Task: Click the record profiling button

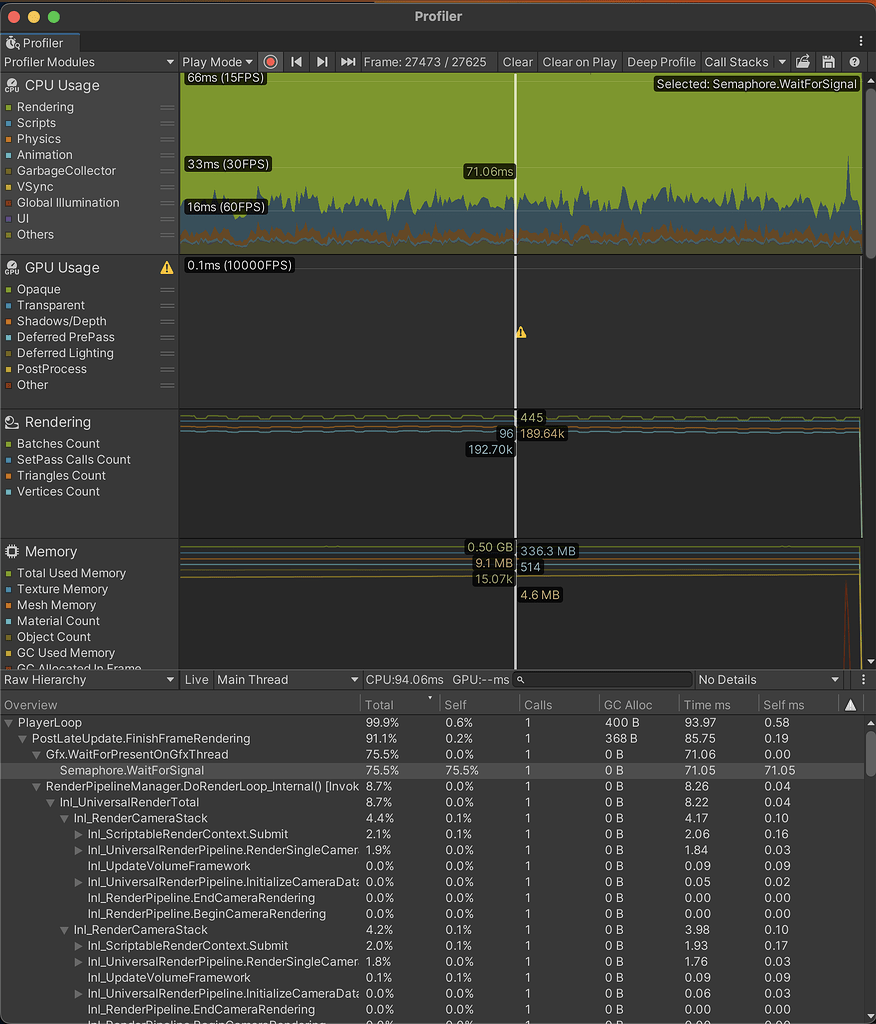Action: click(270, 62)
